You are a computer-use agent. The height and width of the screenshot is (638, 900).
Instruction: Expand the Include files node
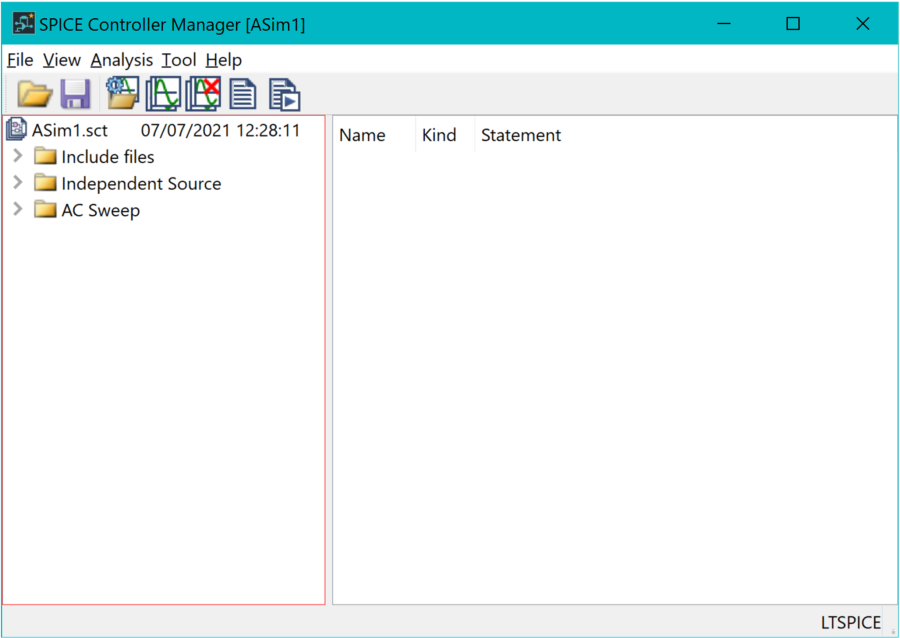point(18,155)
